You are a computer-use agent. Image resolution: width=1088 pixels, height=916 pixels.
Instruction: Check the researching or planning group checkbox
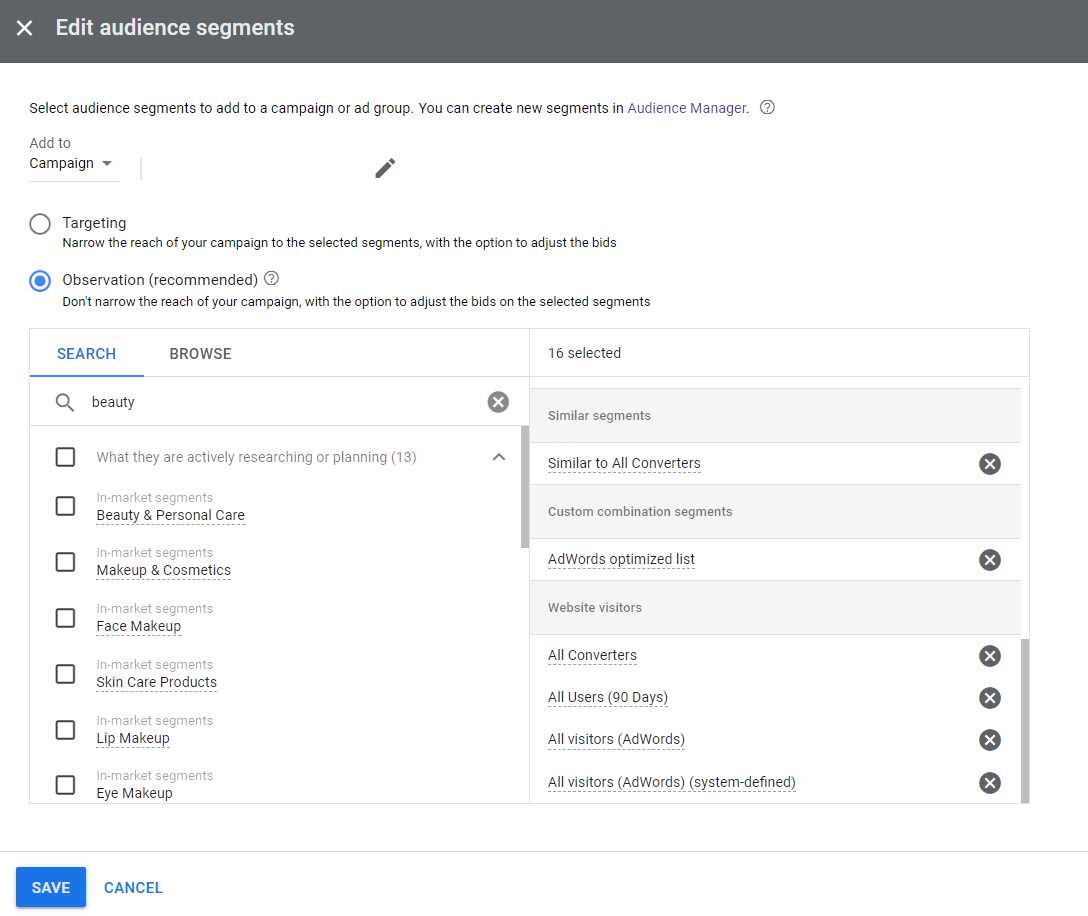(x=65, y=457)
